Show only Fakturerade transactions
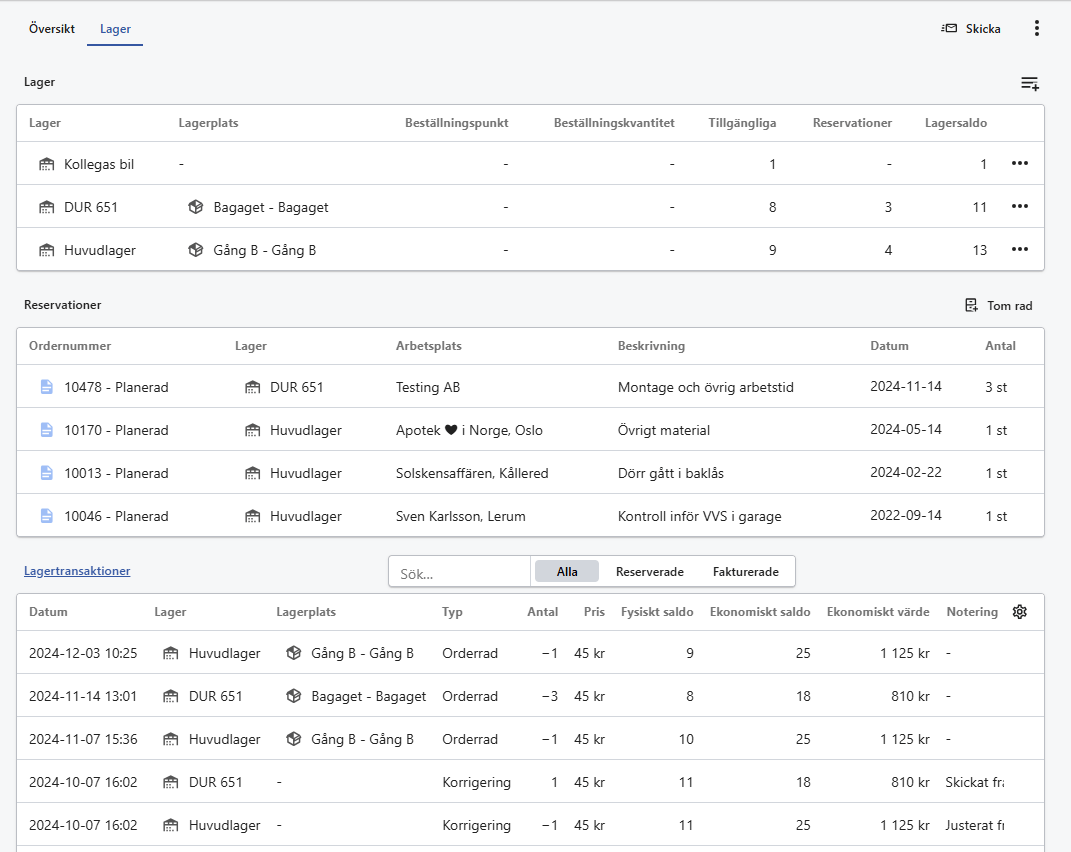The height and width of the screenshot is (852, 1071). pos(745,572)
